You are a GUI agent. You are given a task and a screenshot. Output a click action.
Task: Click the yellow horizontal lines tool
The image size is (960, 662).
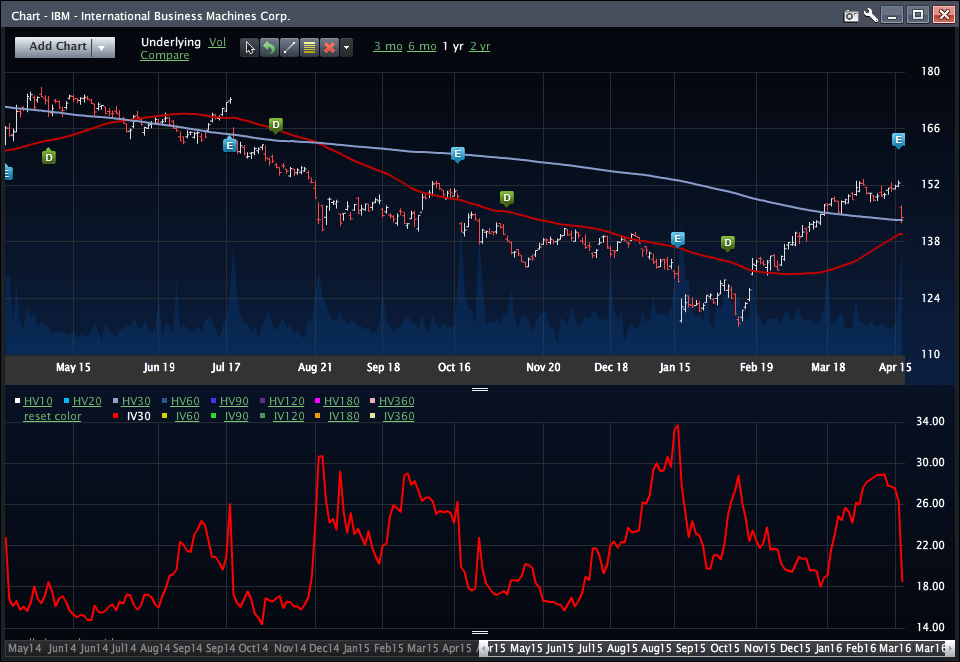coord(309,47)
